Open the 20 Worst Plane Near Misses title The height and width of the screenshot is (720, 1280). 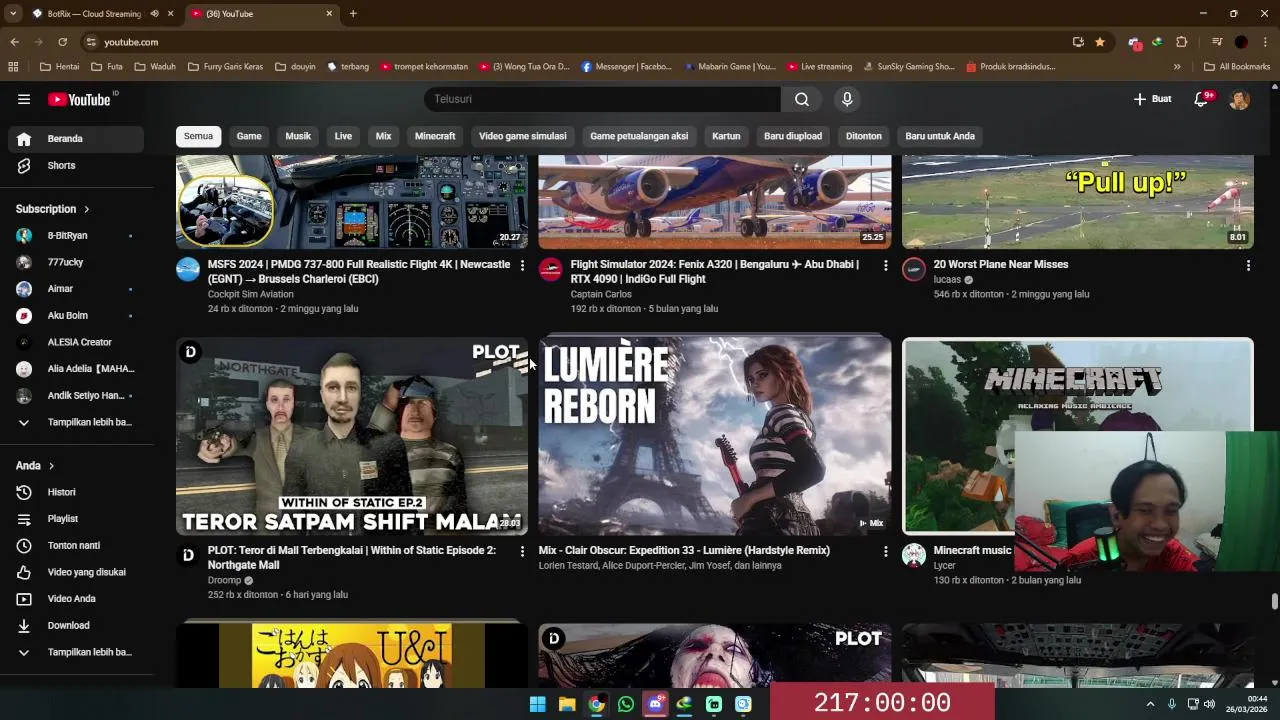(1001, 264)
